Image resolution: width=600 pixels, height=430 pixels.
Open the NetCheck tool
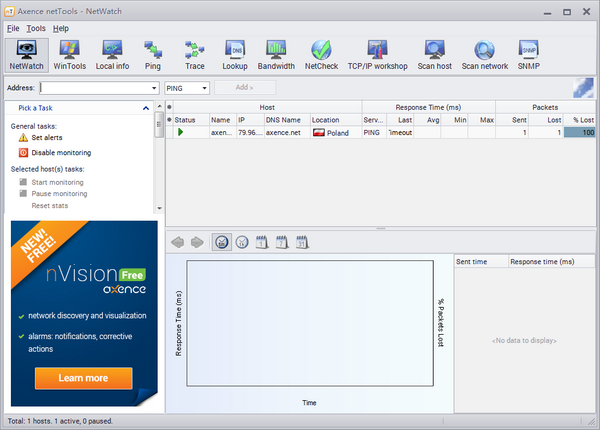coord(321,55)
